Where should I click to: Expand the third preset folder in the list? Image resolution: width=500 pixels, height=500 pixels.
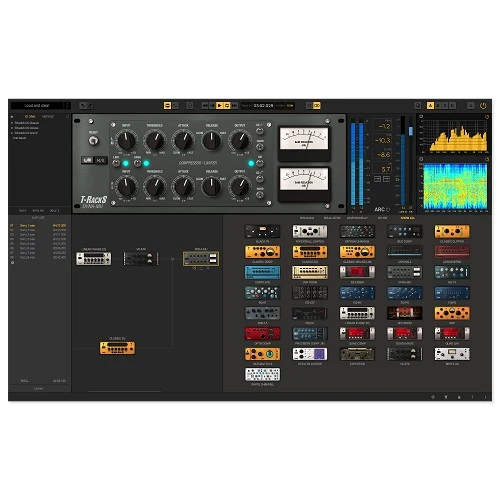(12, 133)
